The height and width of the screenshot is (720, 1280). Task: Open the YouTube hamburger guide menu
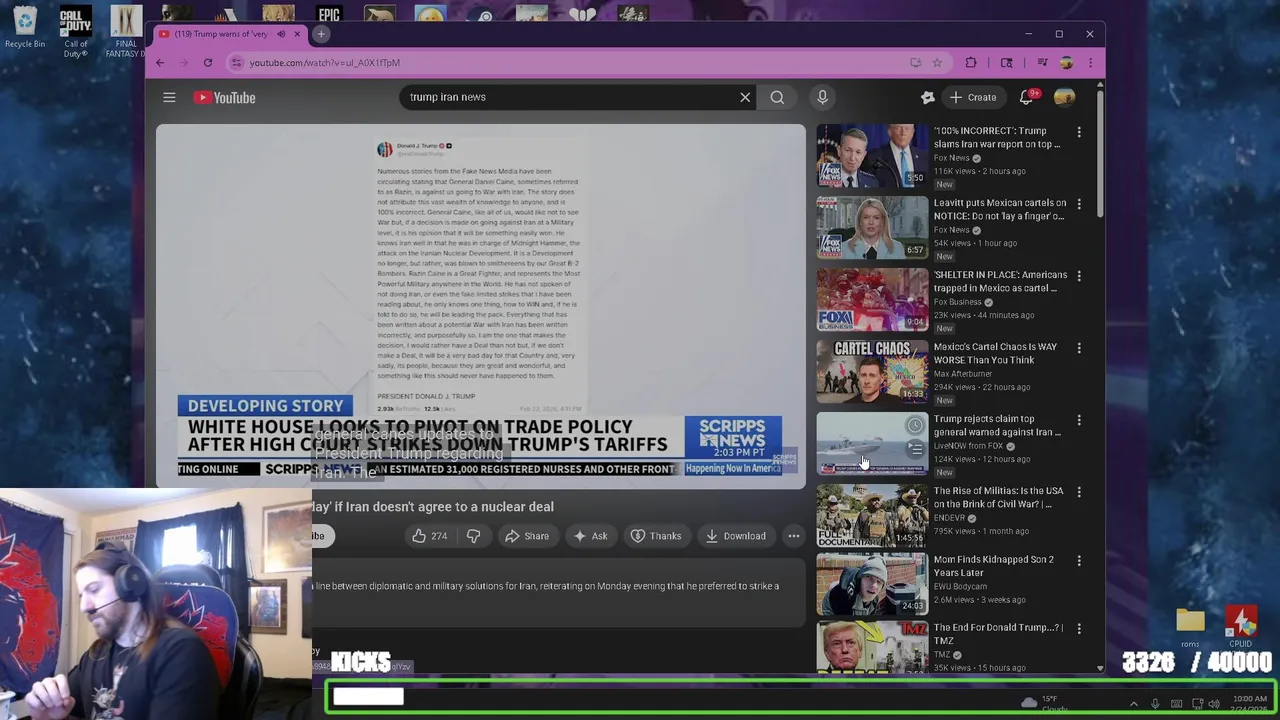pos(169,97)
